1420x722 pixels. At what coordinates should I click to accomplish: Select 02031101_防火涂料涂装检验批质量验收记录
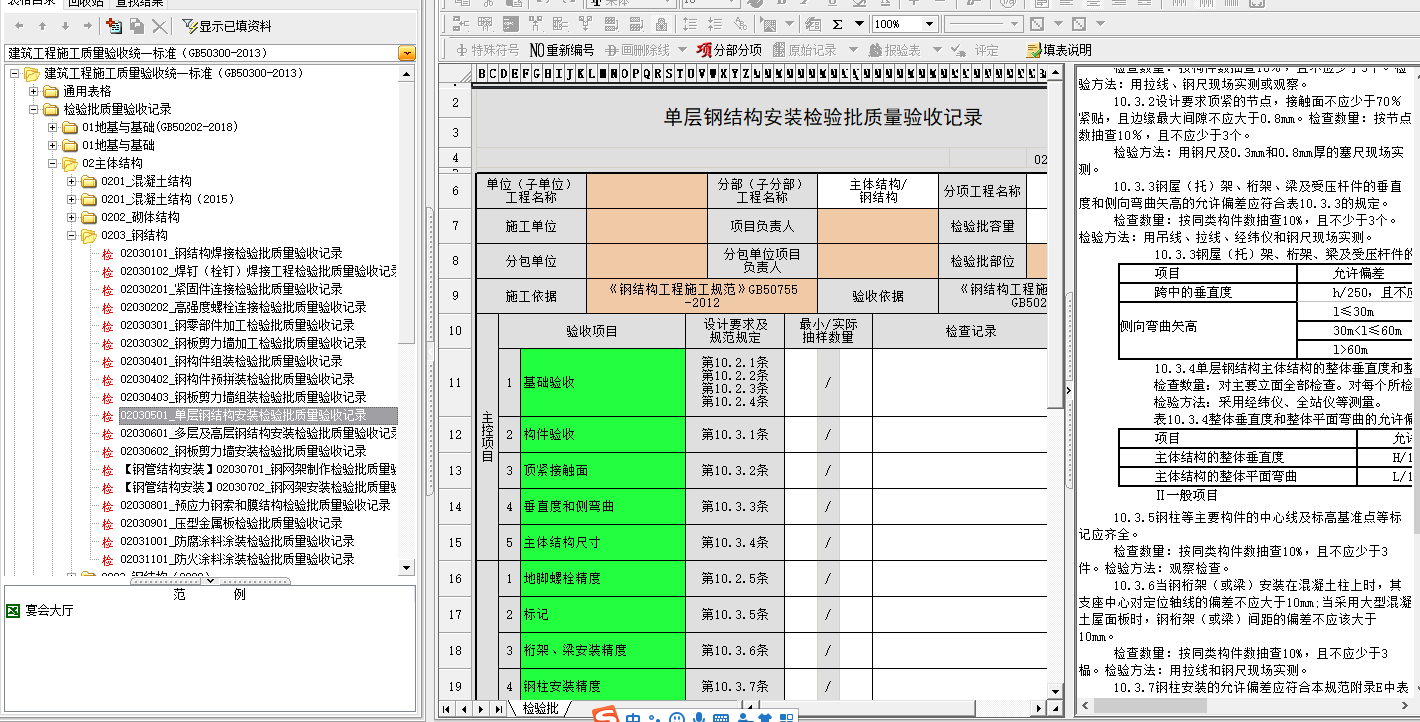pos(237,560)
